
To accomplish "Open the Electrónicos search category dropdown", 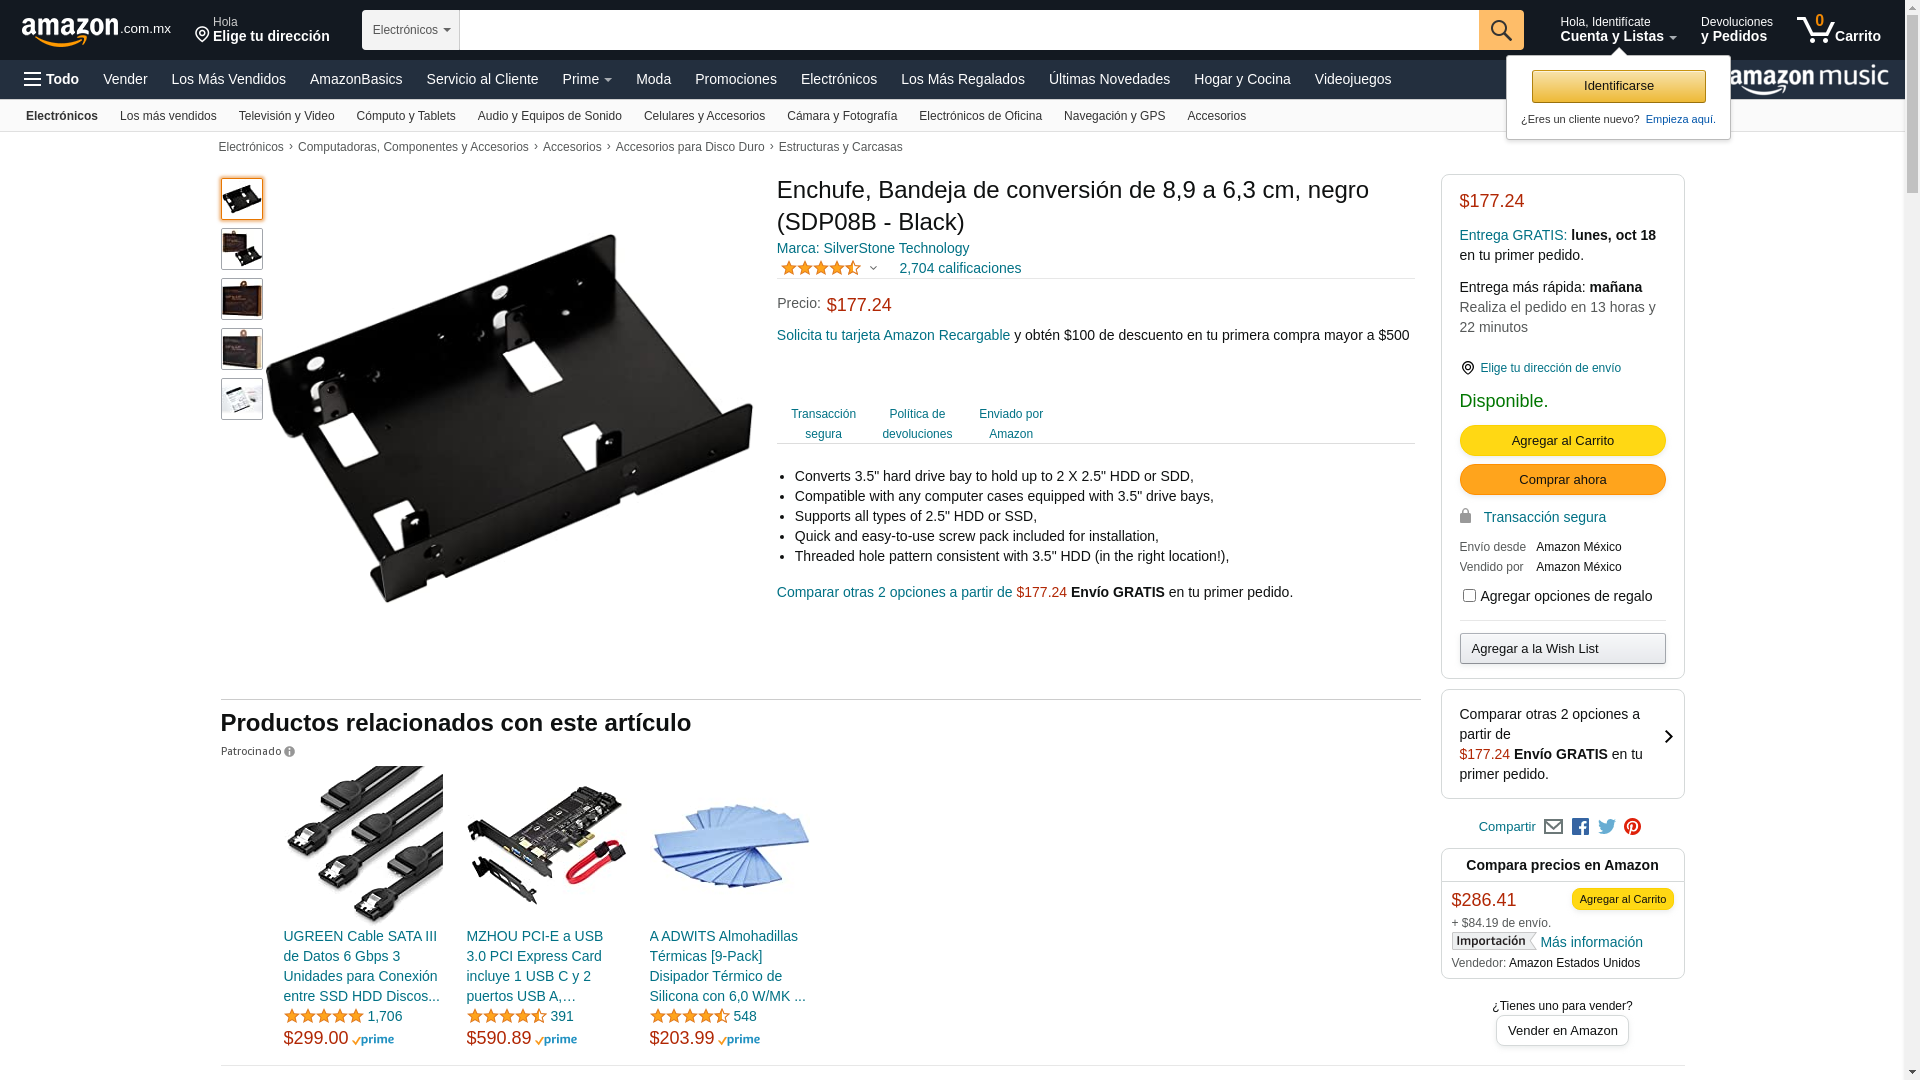I will [x=411, y=30].
